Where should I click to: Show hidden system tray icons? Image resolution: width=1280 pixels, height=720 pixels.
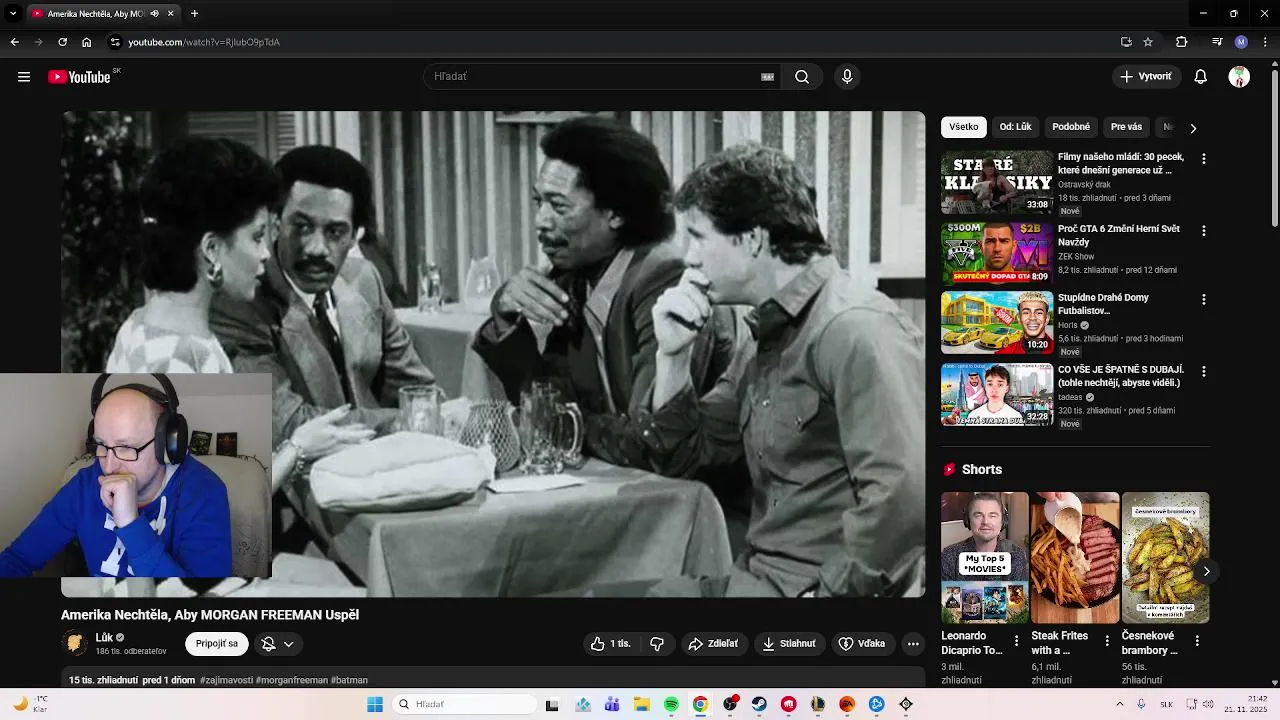[1119, 704]
